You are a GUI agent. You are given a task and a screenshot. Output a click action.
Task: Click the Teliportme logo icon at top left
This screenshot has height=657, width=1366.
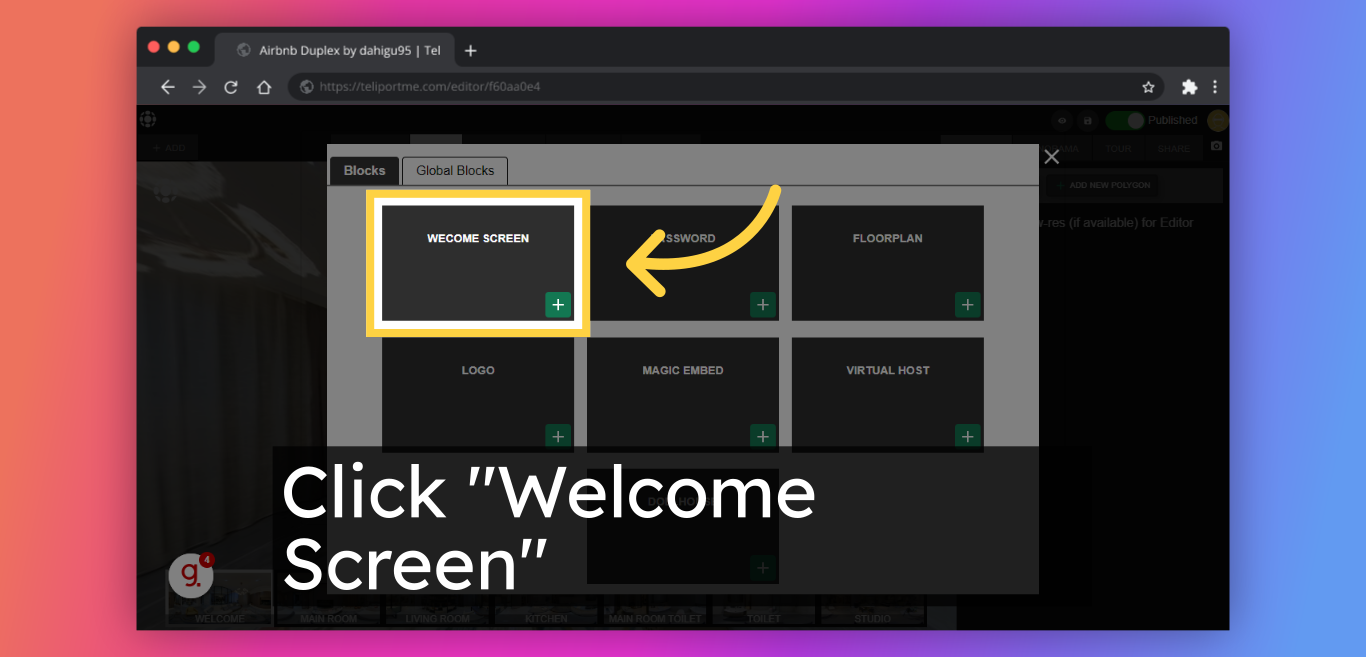pos(148,119)
